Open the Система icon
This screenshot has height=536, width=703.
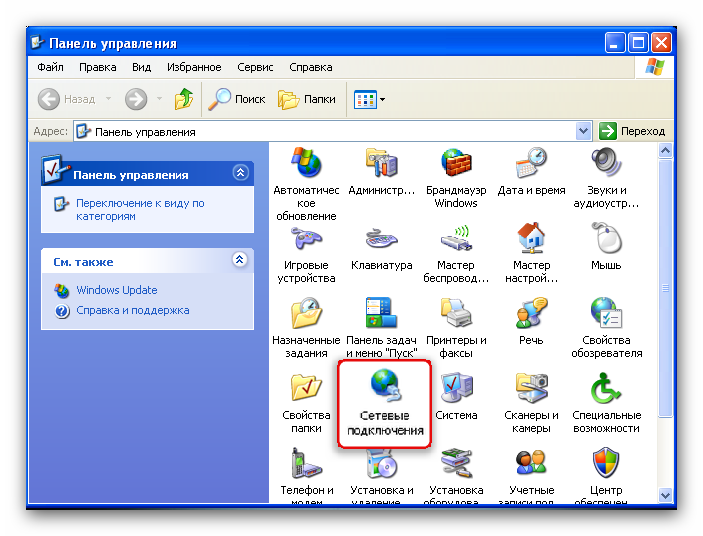456,388
